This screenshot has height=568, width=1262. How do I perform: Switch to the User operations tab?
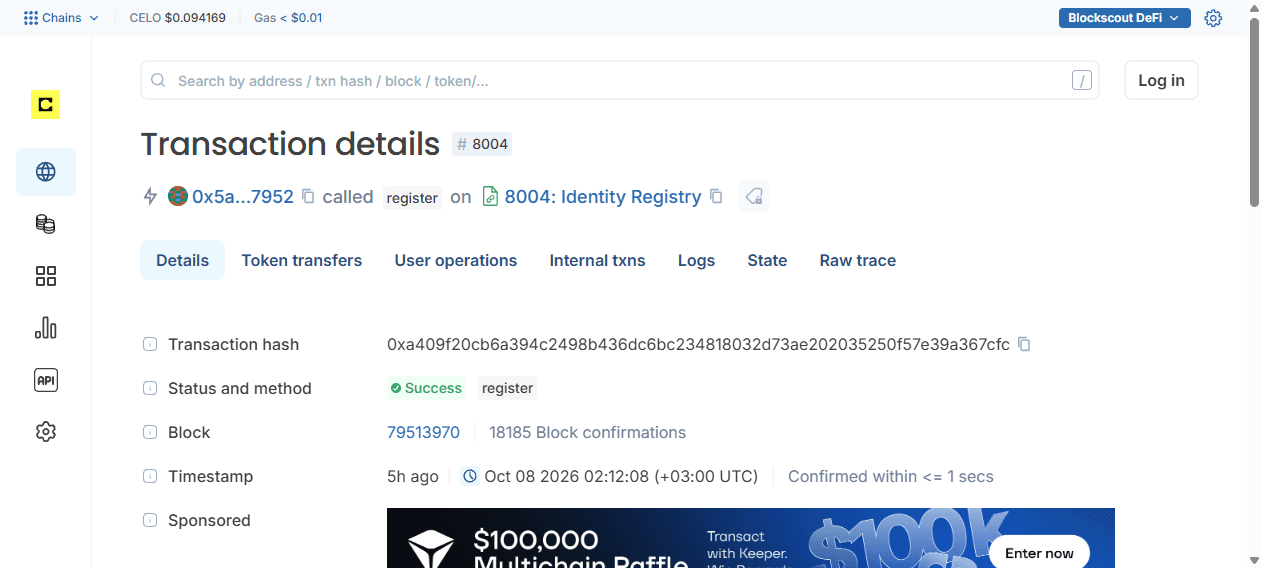pos(456,260)
